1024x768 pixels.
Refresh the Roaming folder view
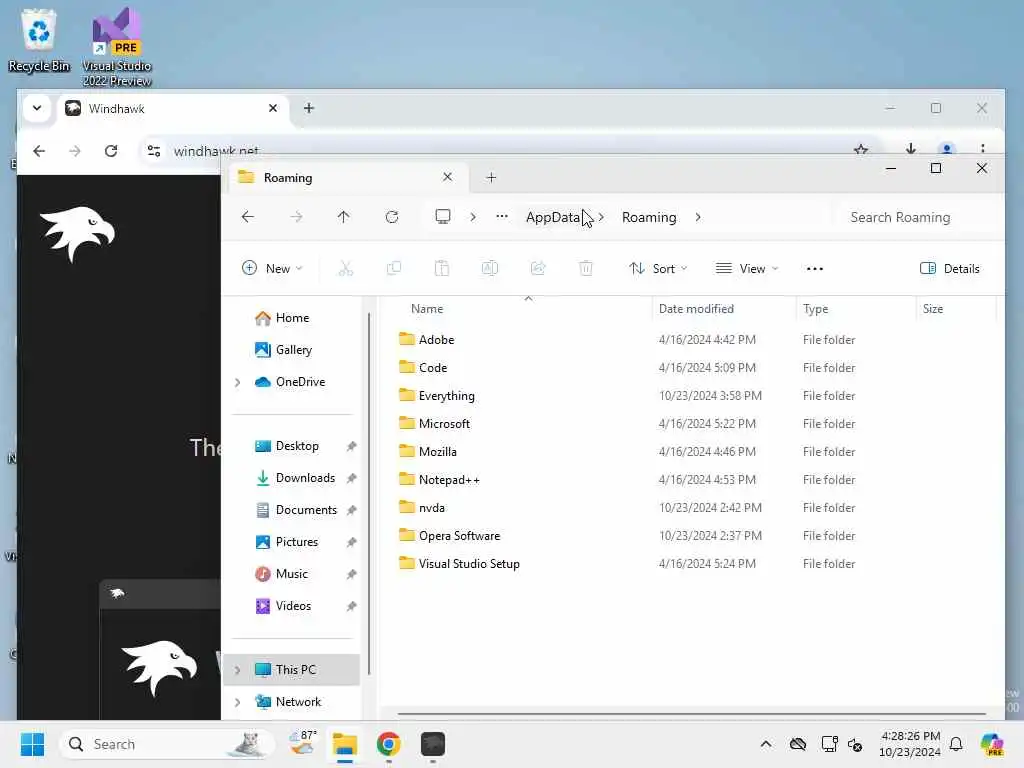coord(392,217)
